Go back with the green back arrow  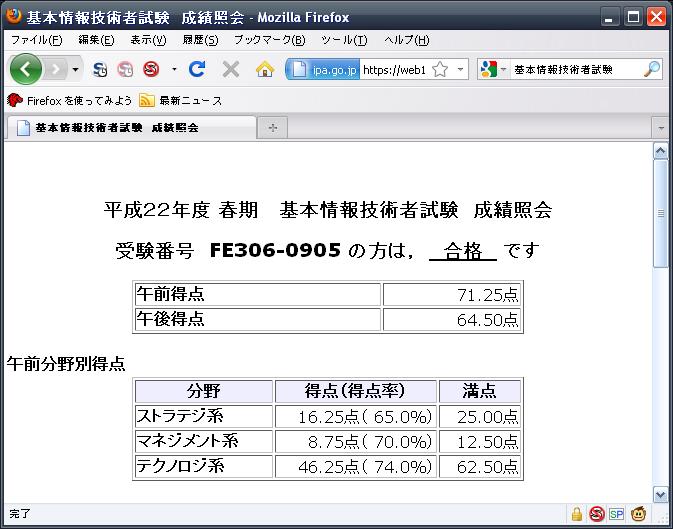(26, 69)
